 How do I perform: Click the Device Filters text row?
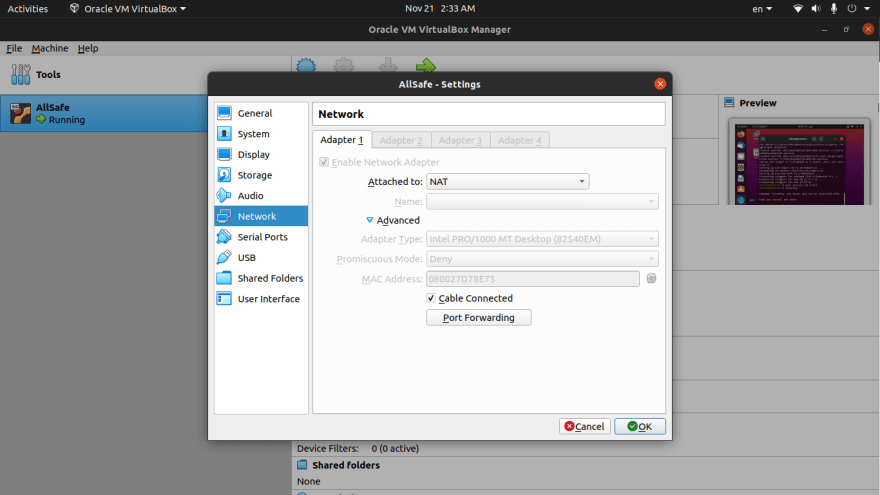point(358,448)
